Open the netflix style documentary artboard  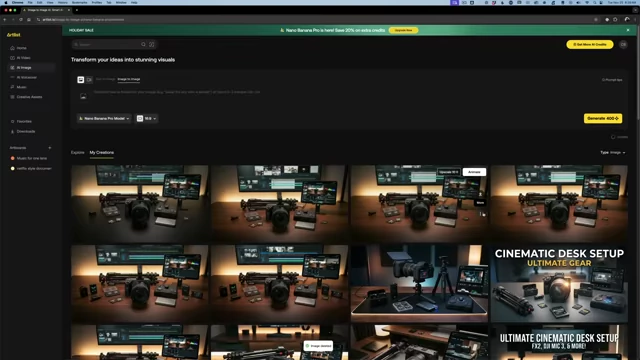pos(31,168)
